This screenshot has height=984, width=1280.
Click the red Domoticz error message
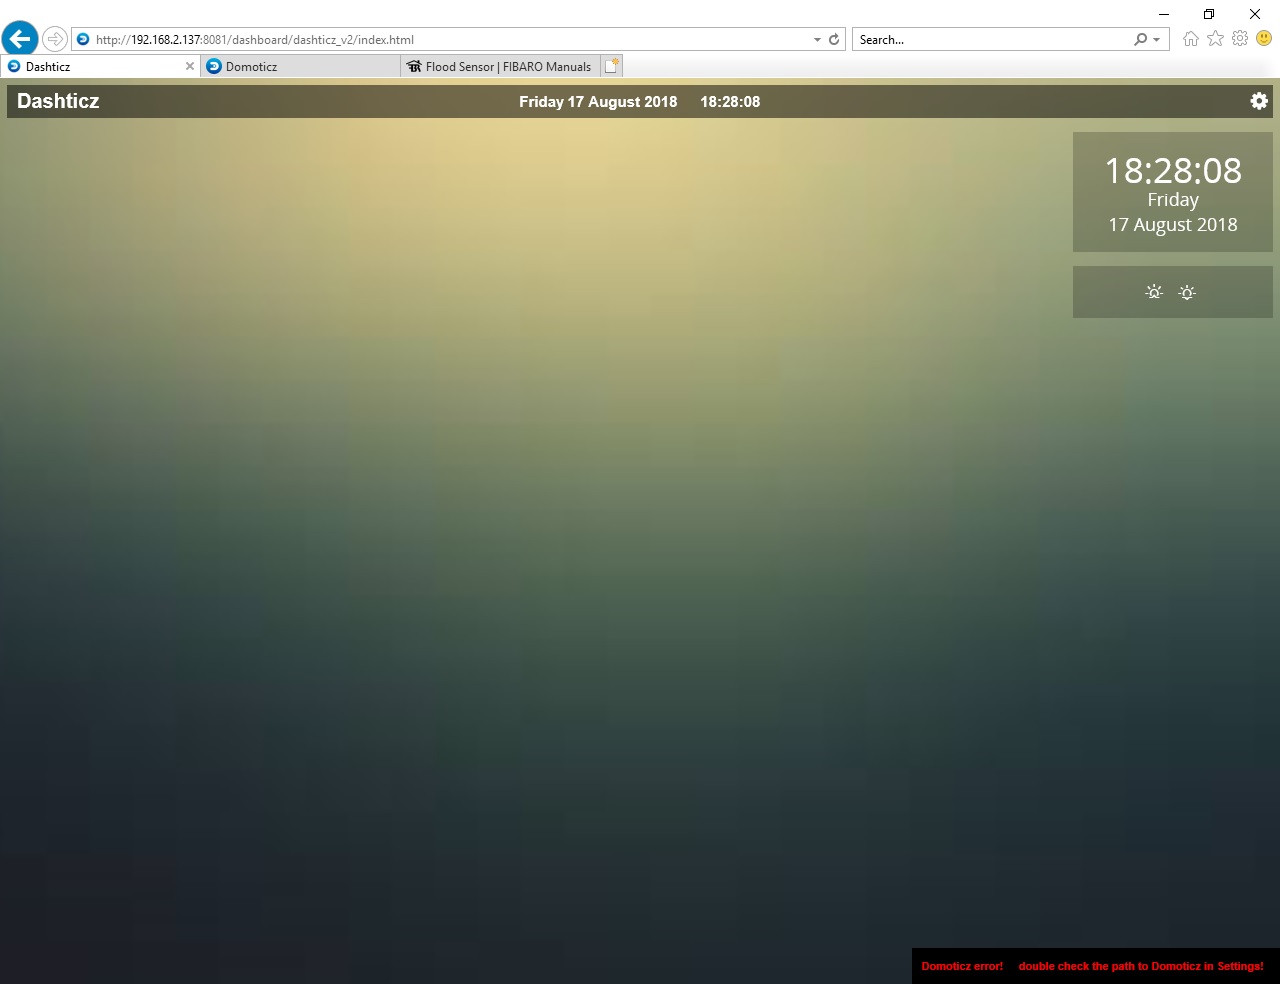pos(1092,966)
